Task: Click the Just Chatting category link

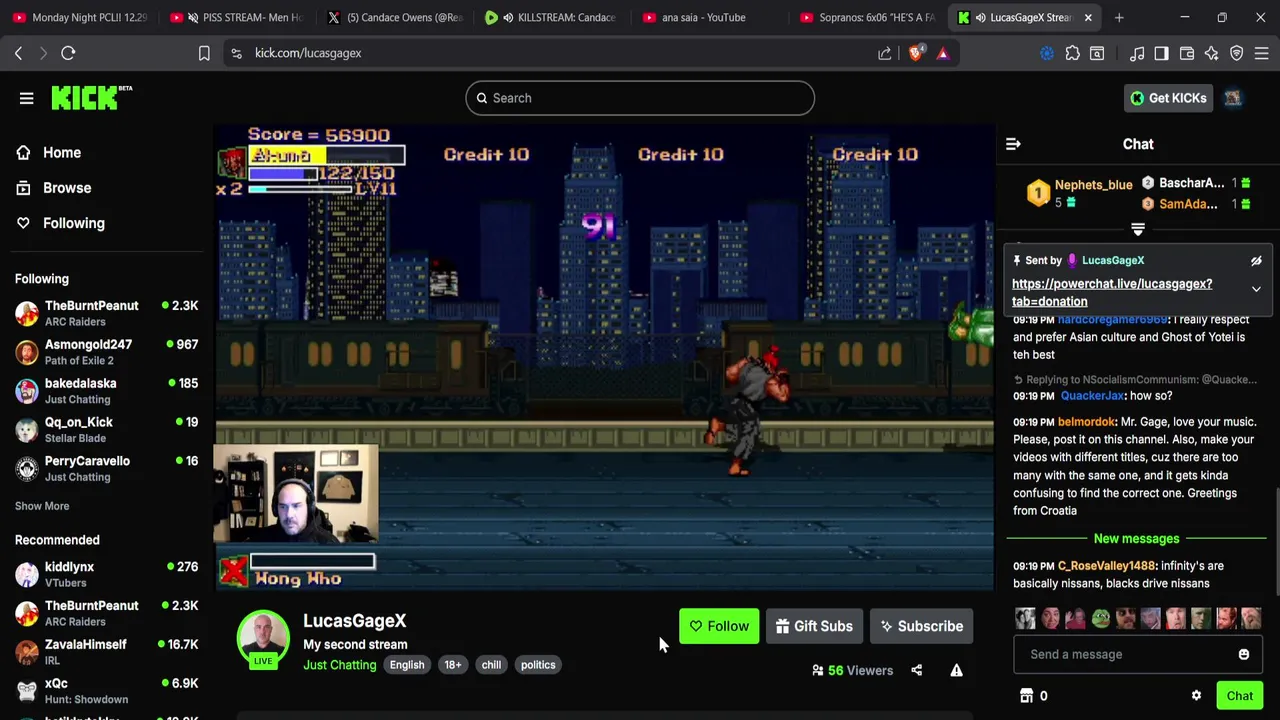Action: tap(340, 665)
